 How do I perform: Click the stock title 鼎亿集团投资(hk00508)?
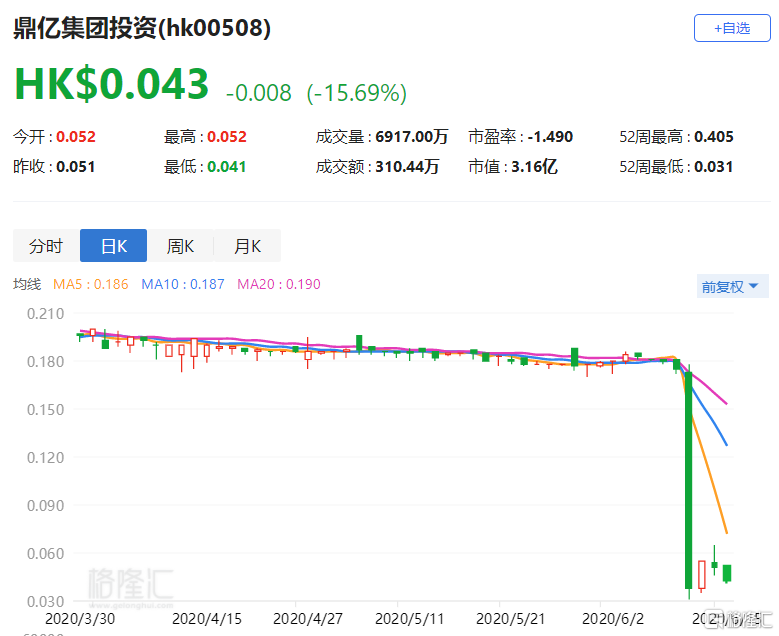(142, 28)
